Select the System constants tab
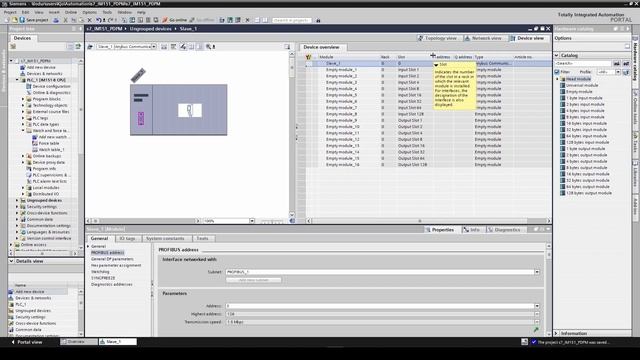 [x=165, y=238]
